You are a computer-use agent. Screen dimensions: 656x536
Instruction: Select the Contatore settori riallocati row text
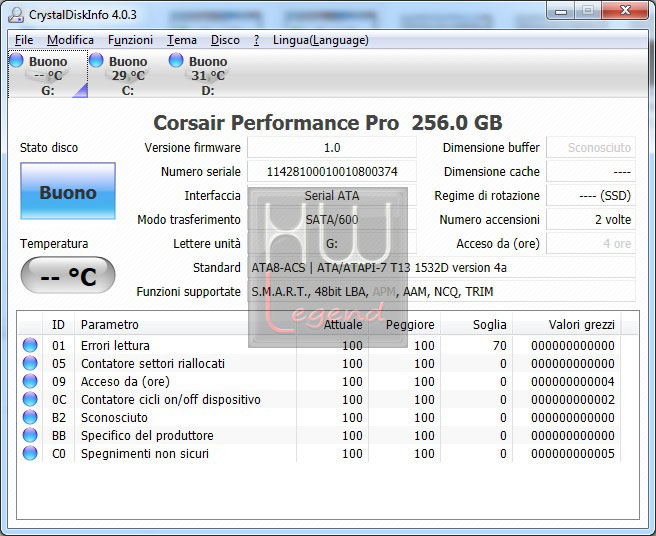pyautogui.click(x=153, y=364)
